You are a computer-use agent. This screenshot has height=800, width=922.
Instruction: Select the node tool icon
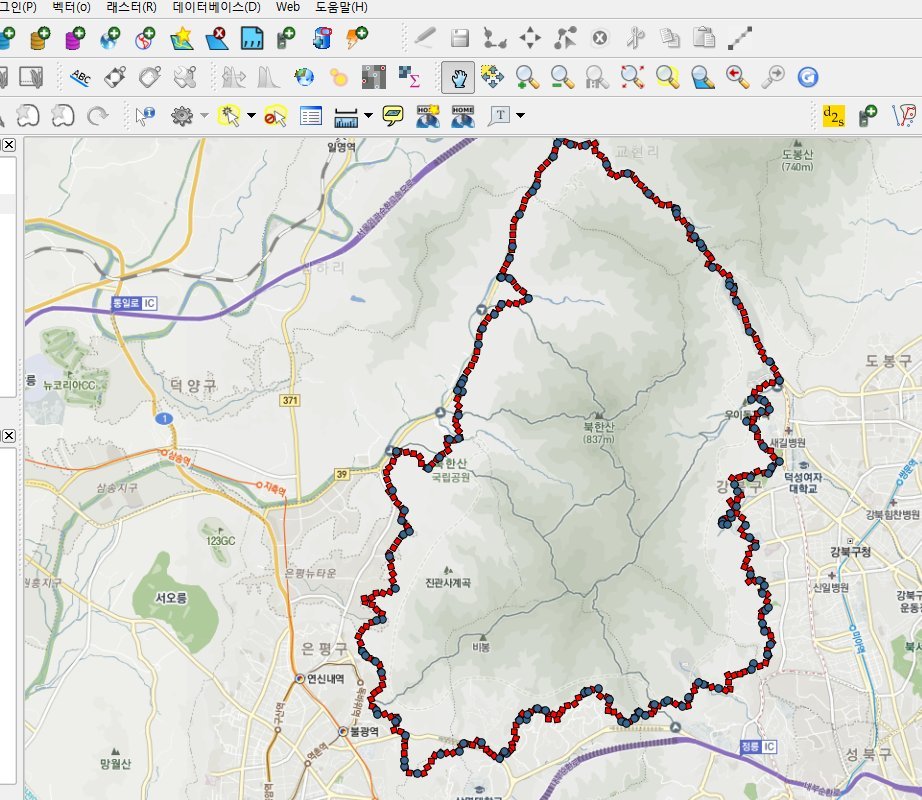tap(565, 38)
